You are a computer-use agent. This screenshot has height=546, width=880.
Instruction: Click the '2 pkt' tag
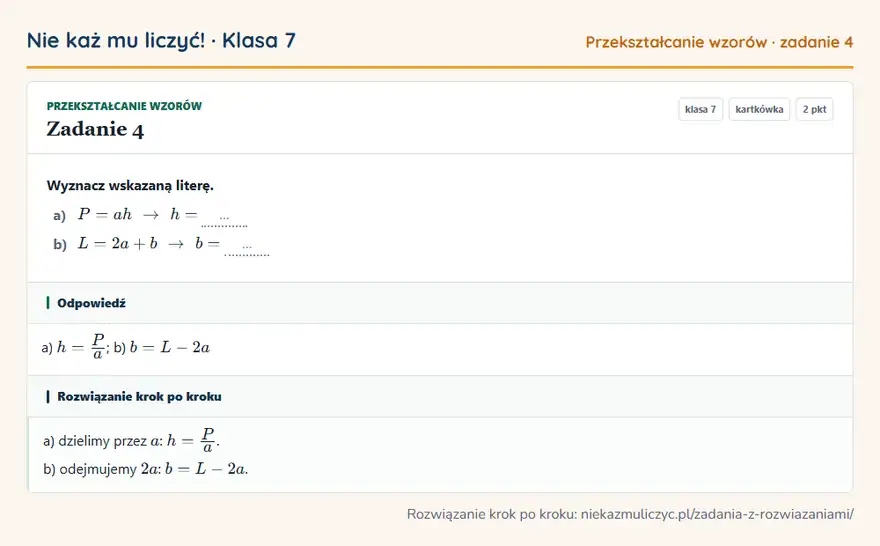coord(814,109)
